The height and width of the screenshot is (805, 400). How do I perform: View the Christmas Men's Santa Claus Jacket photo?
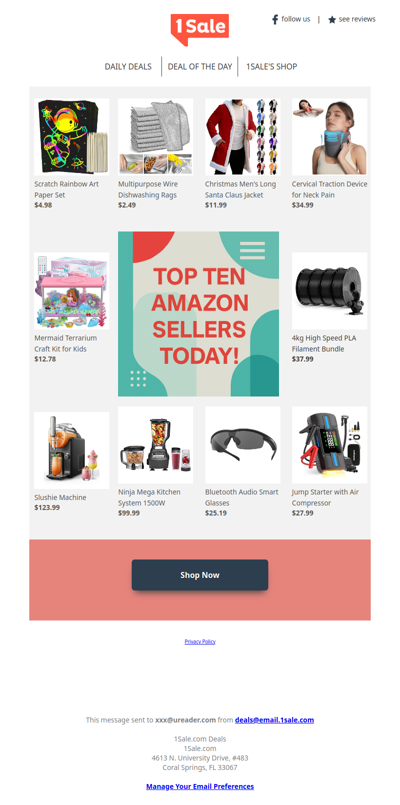pos(242,137)
